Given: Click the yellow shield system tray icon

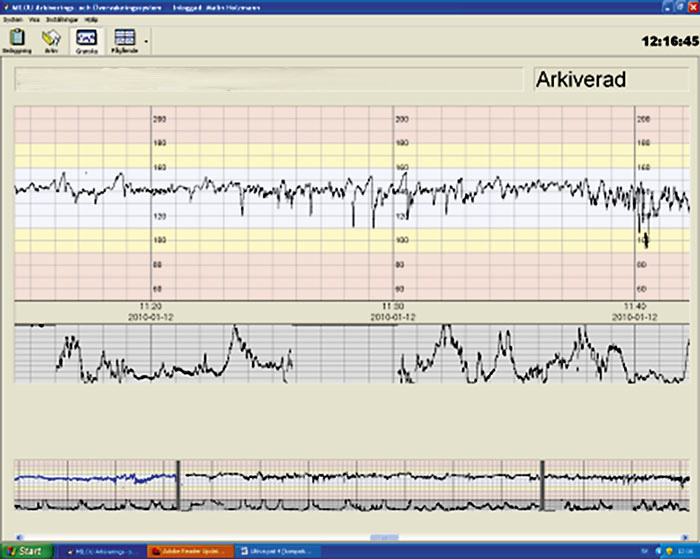Looking at the screenshot, I should (x=669, y=551).
